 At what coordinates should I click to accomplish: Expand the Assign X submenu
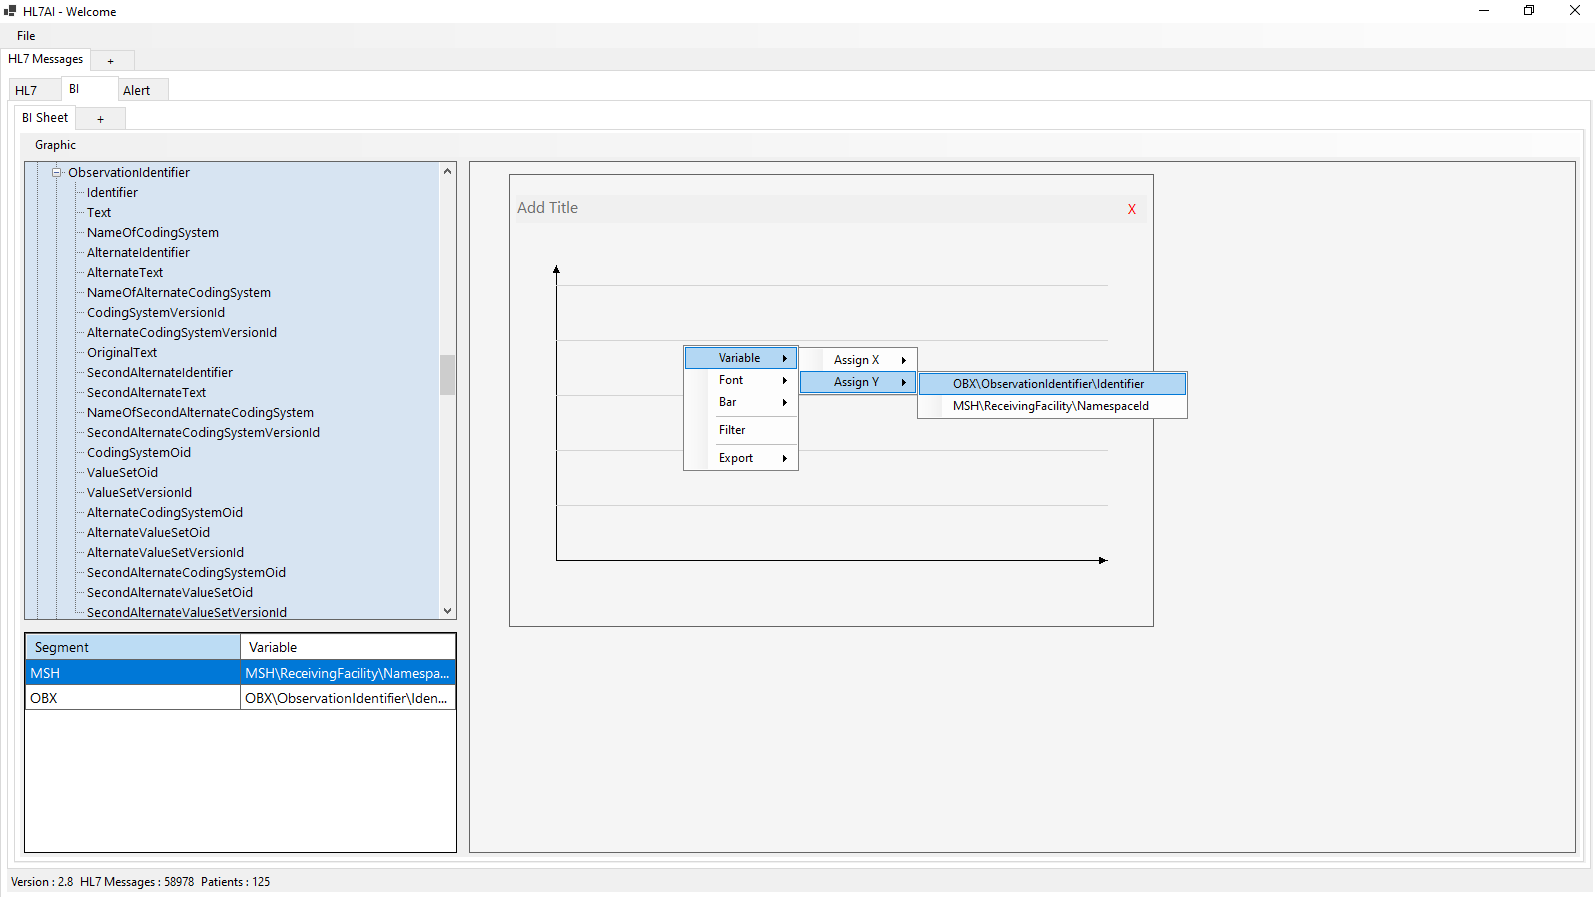click(857, 360)
